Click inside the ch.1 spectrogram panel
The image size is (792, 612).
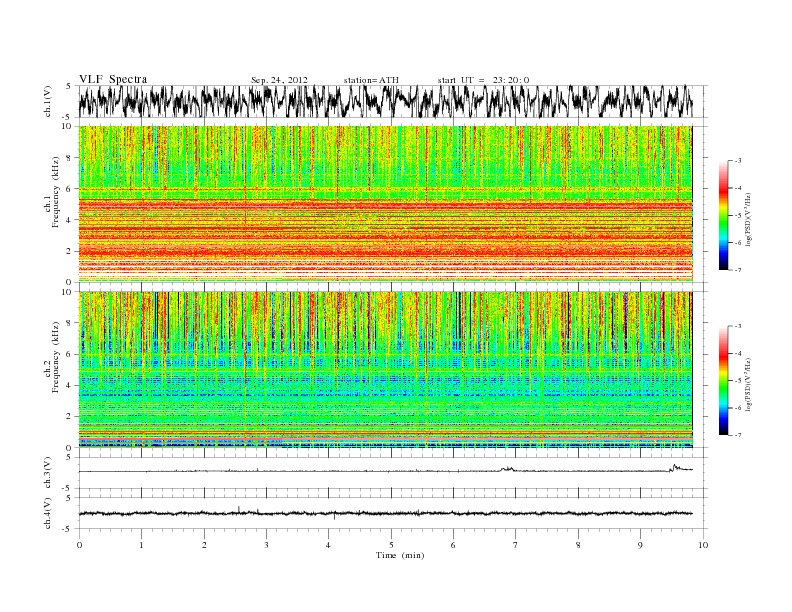coord(385,204)
